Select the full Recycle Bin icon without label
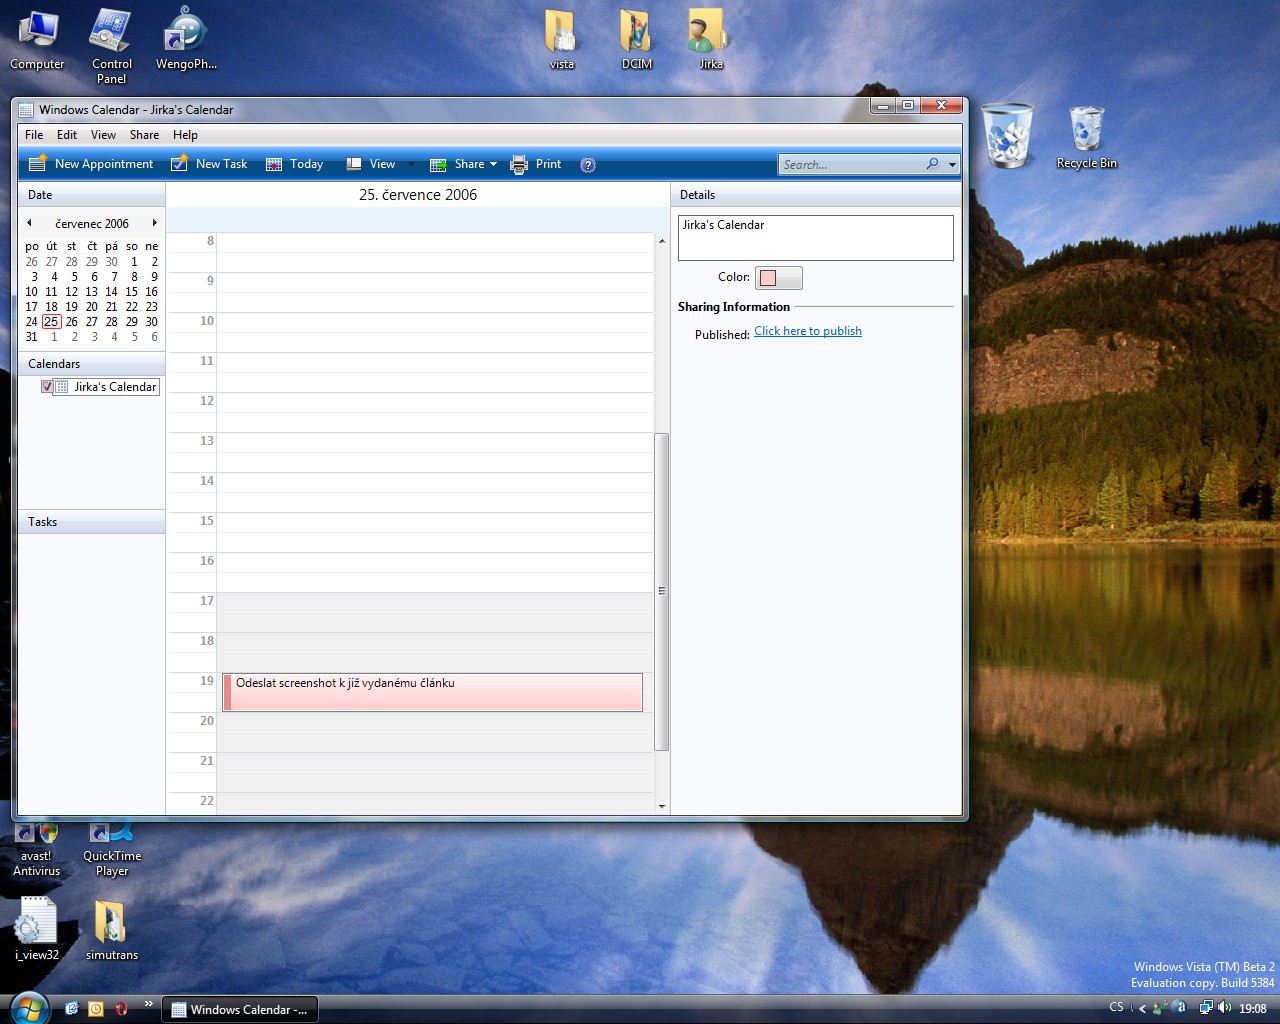 coord(1008,135)
